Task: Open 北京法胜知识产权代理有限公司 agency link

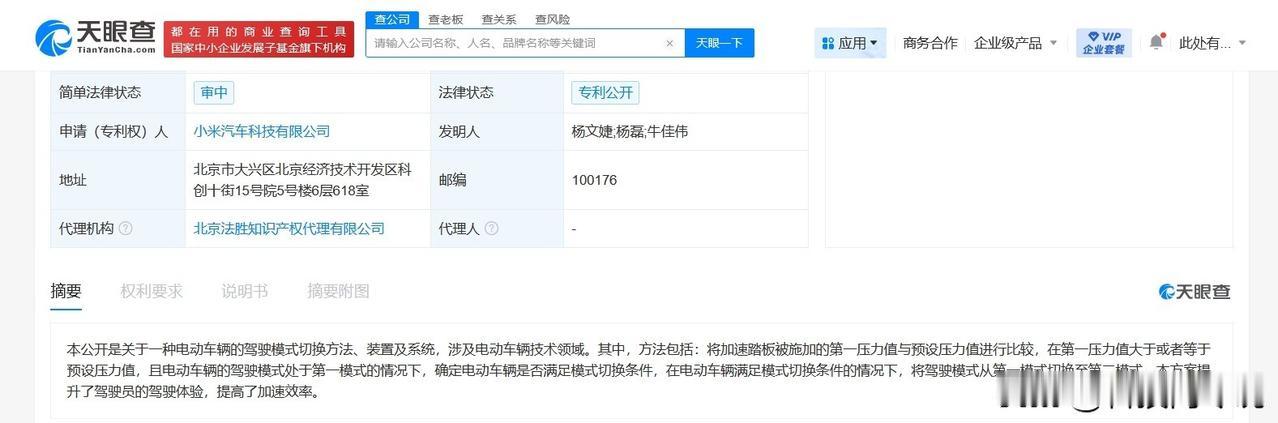Action: (289, 228)
